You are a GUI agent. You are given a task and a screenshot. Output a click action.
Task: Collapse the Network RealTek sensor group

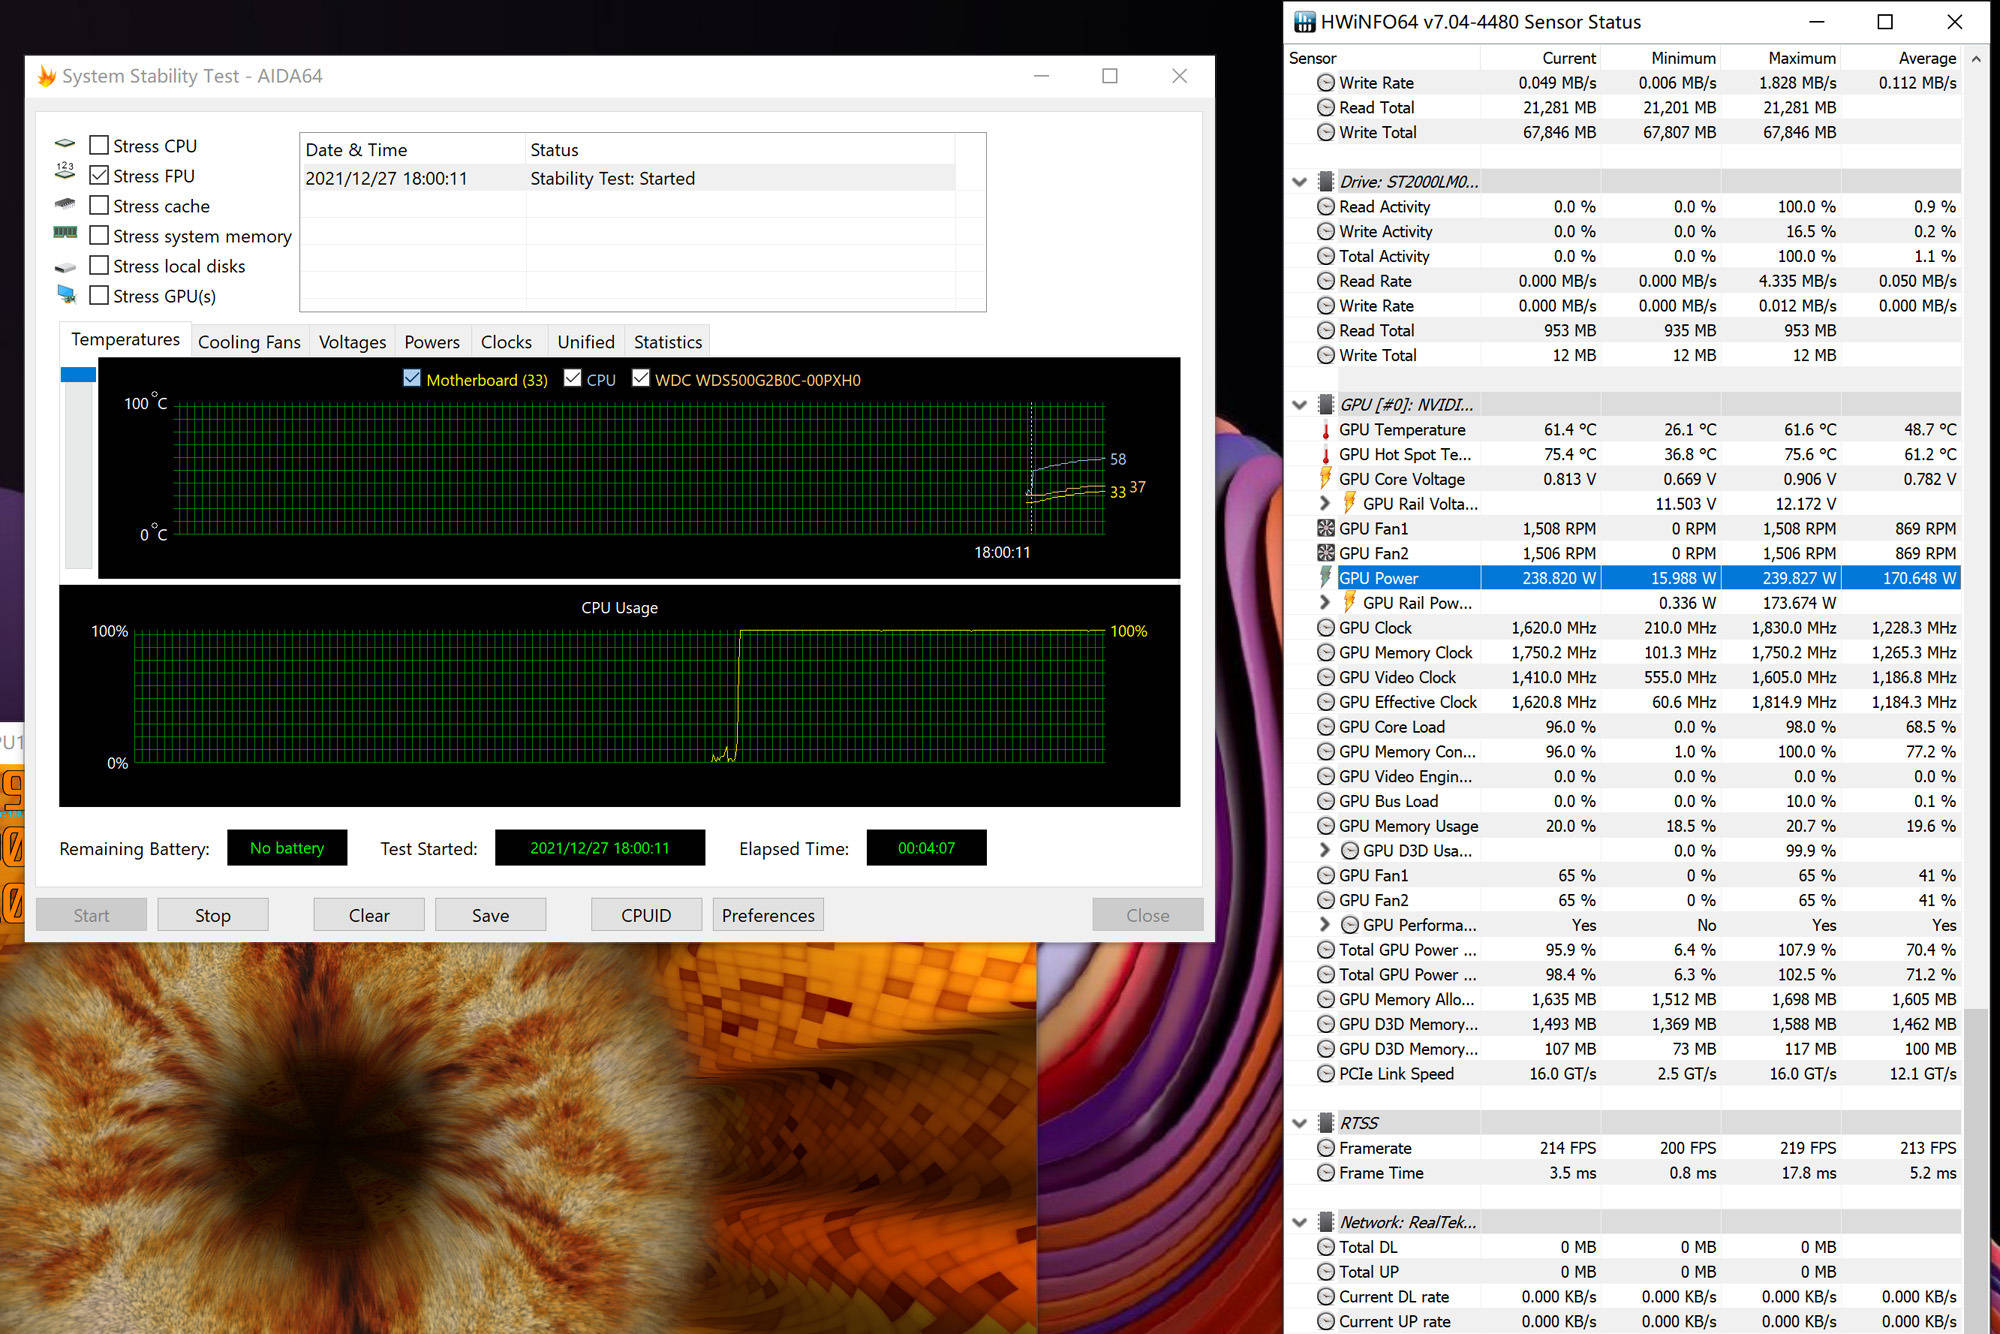pos(1300,1222)
